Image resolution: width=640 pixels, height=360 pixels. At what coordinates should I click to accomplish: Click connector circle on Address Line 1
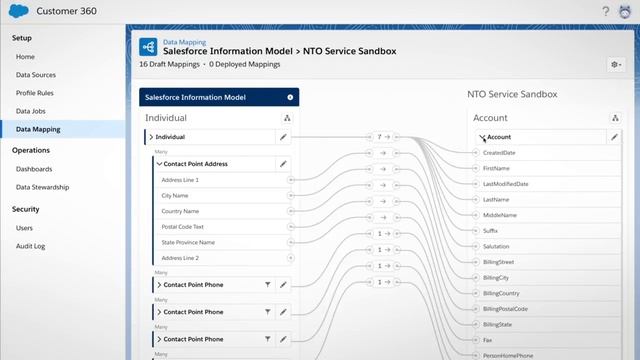click(x=291, y=180)
